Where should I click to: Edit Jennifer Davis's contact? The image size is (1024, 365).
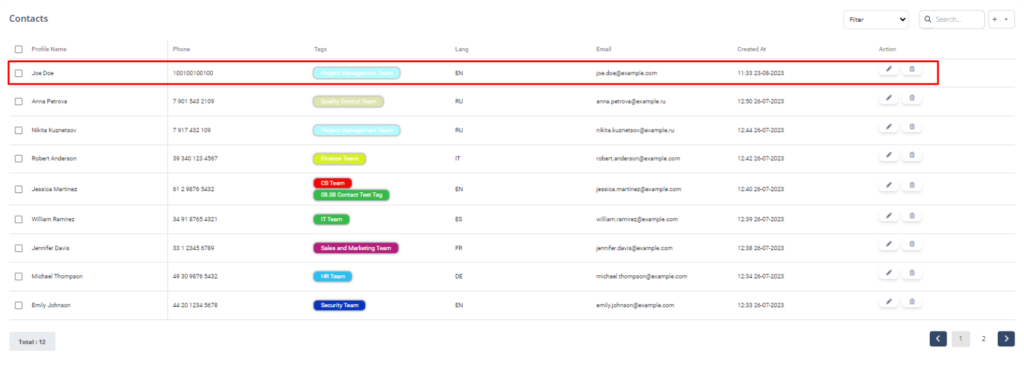tap(888, 244)
